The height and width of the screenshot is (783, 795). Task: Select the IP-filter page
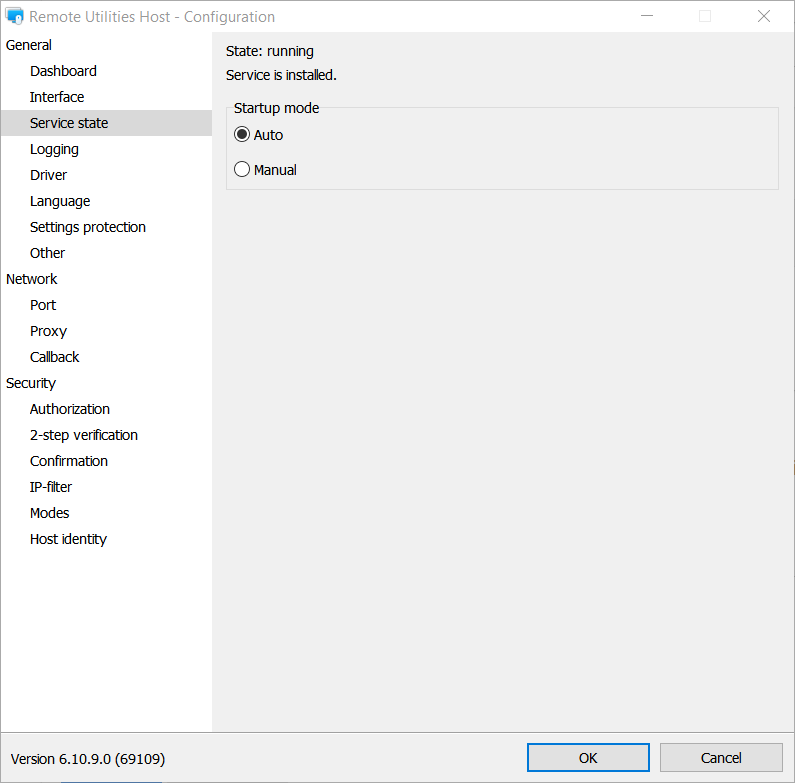[x=51, y=487]
